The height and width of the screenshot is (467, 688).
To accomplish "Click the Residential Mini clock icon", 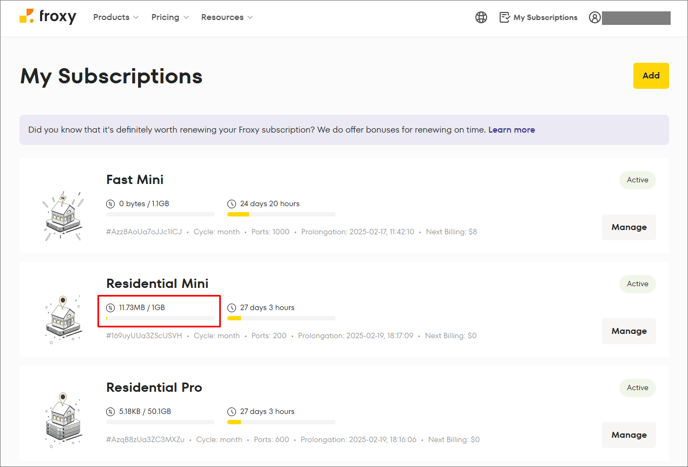I will click(x=231, y=308).
